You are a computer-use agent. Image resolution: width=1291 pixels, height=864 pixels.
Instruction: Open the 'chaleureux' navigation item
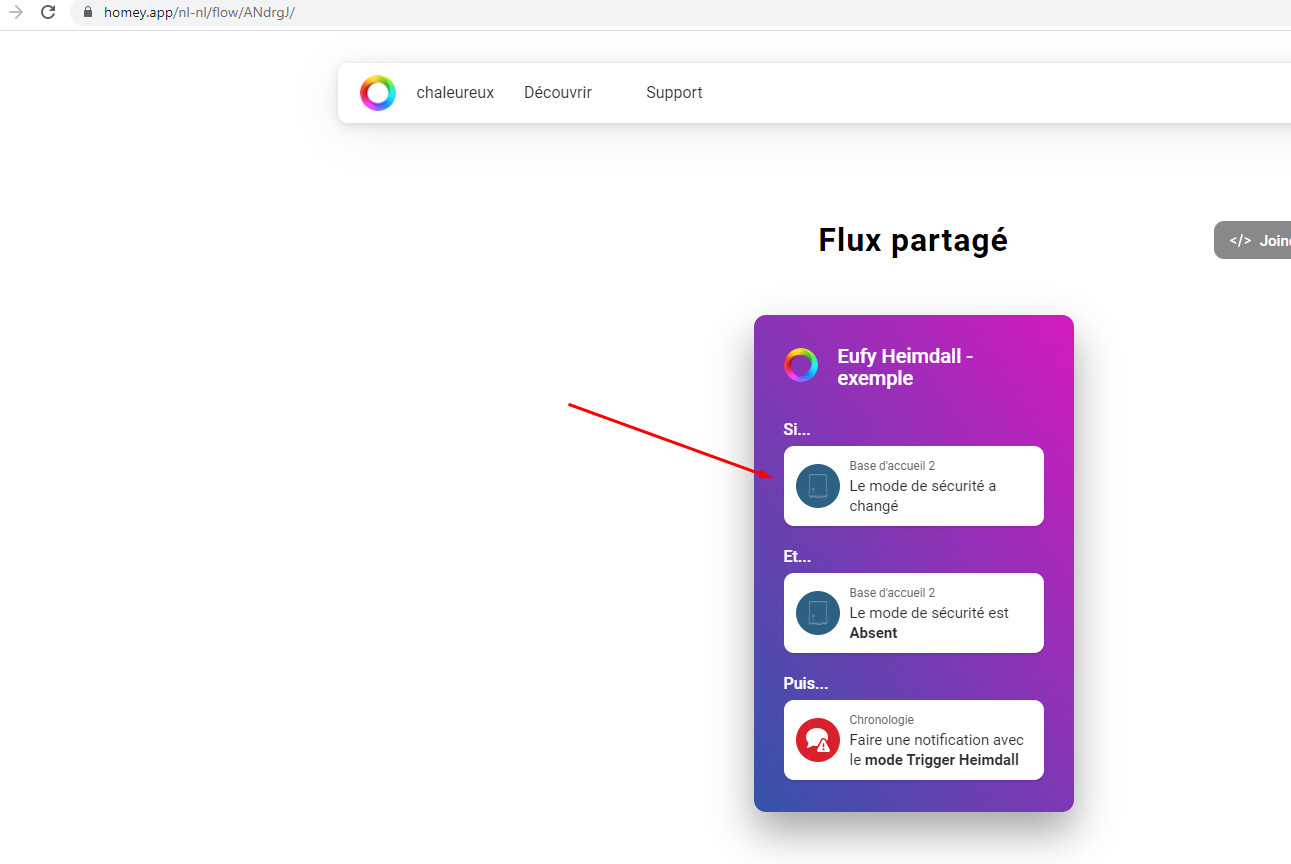(x=455, y=93)
